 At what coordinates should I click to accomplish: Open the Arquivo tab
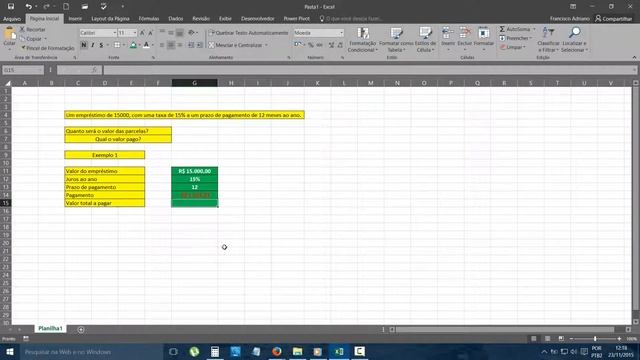click(x=12, y=19)
